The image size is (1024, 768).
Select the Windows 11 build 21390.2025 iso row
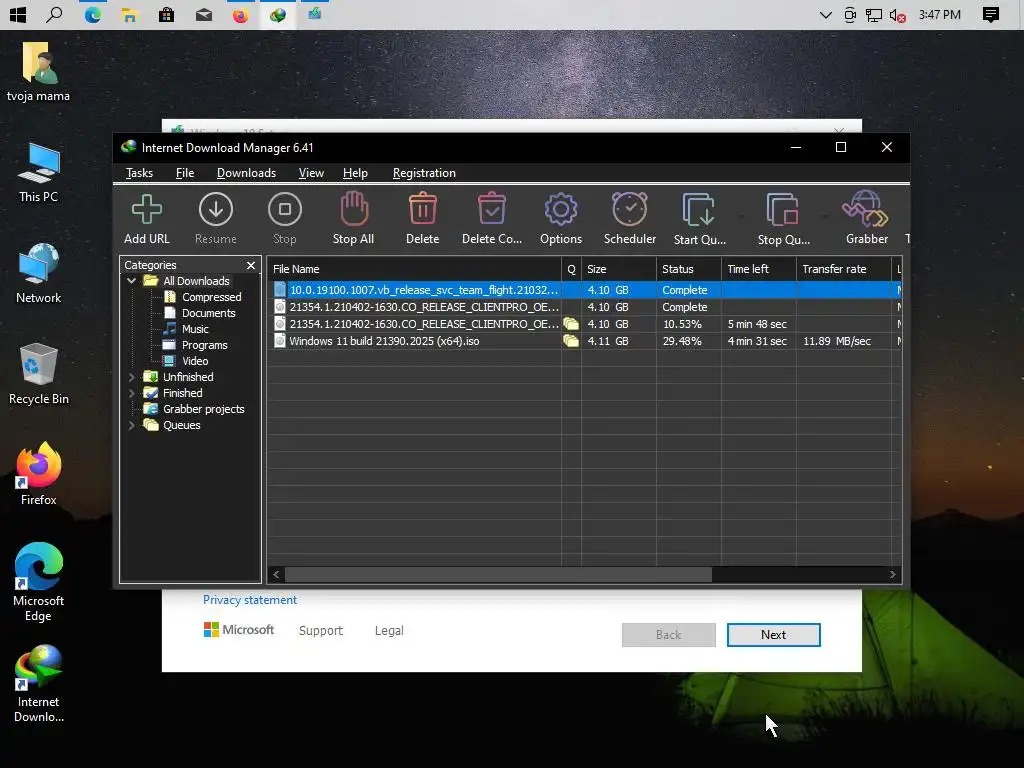(x=584, y=341)
